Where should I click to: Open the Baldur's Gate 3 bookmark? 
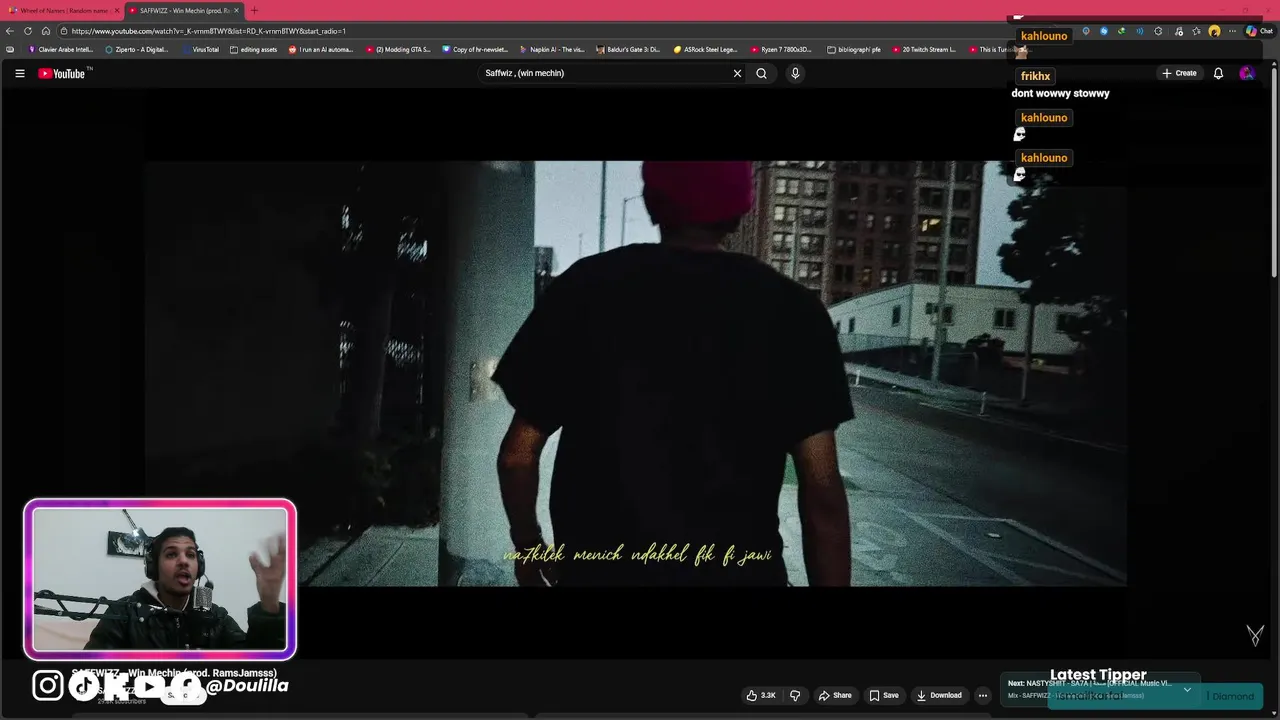pos(629,49)
